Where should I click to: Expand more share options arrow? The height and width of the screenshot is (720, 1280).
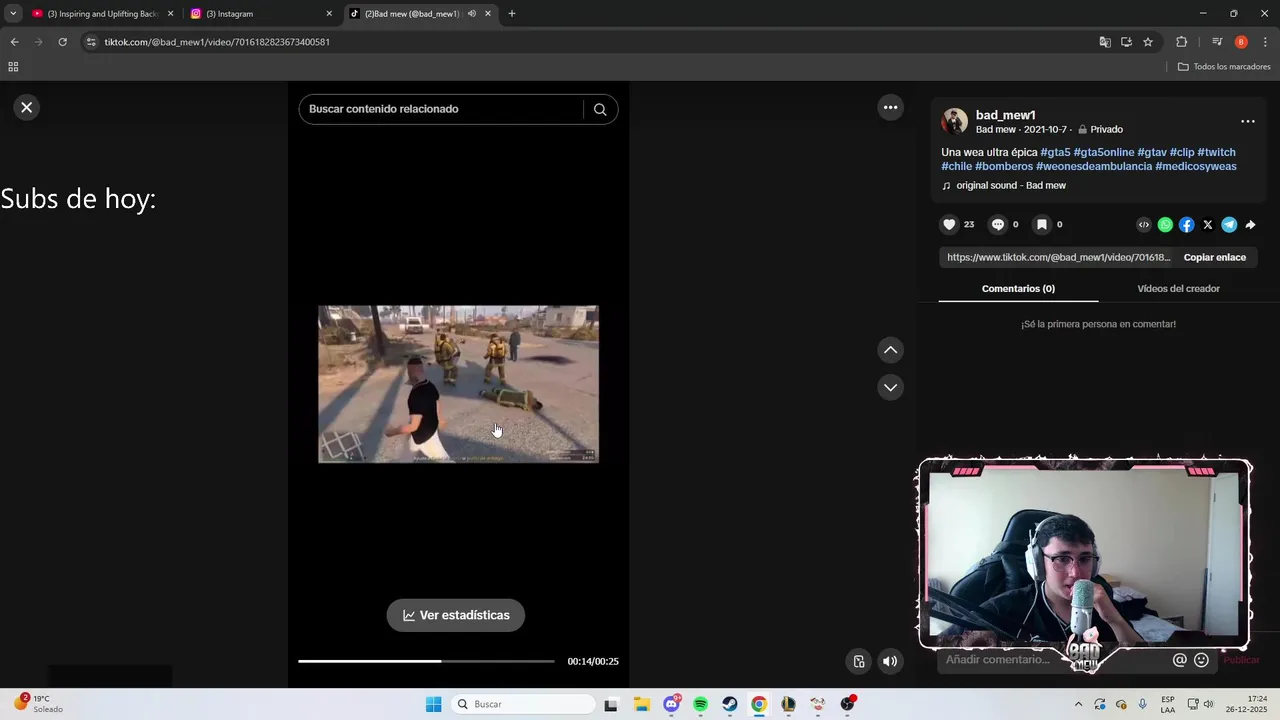1250,225
